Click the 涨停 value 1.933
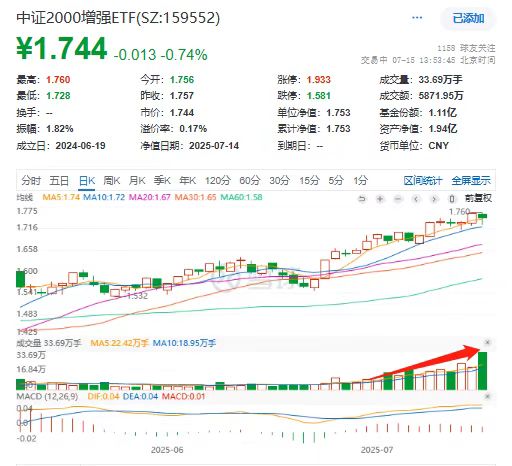Screen dimensions: 512x466 [x=319, y=80]
